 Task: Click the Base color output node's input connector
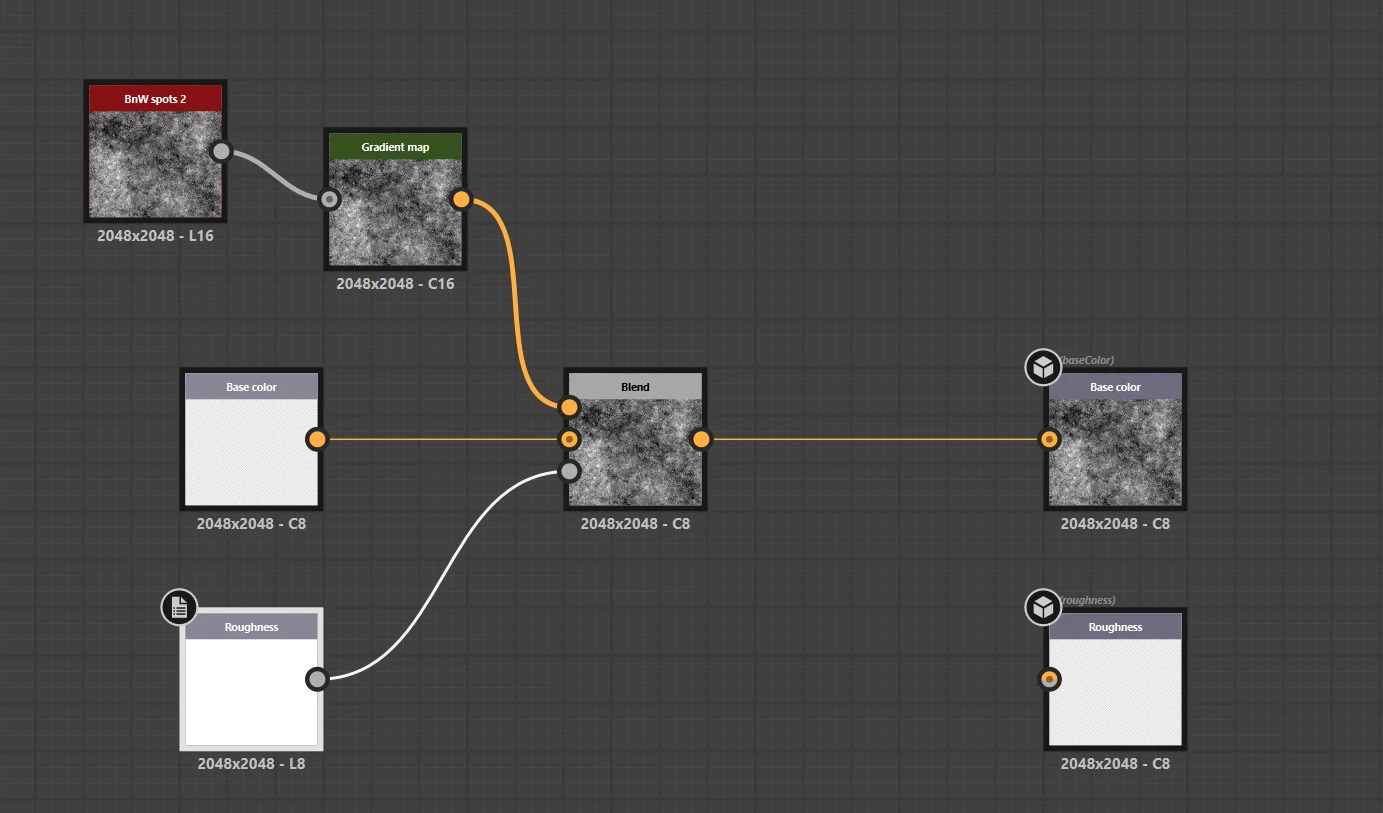tap(1049, 439)
